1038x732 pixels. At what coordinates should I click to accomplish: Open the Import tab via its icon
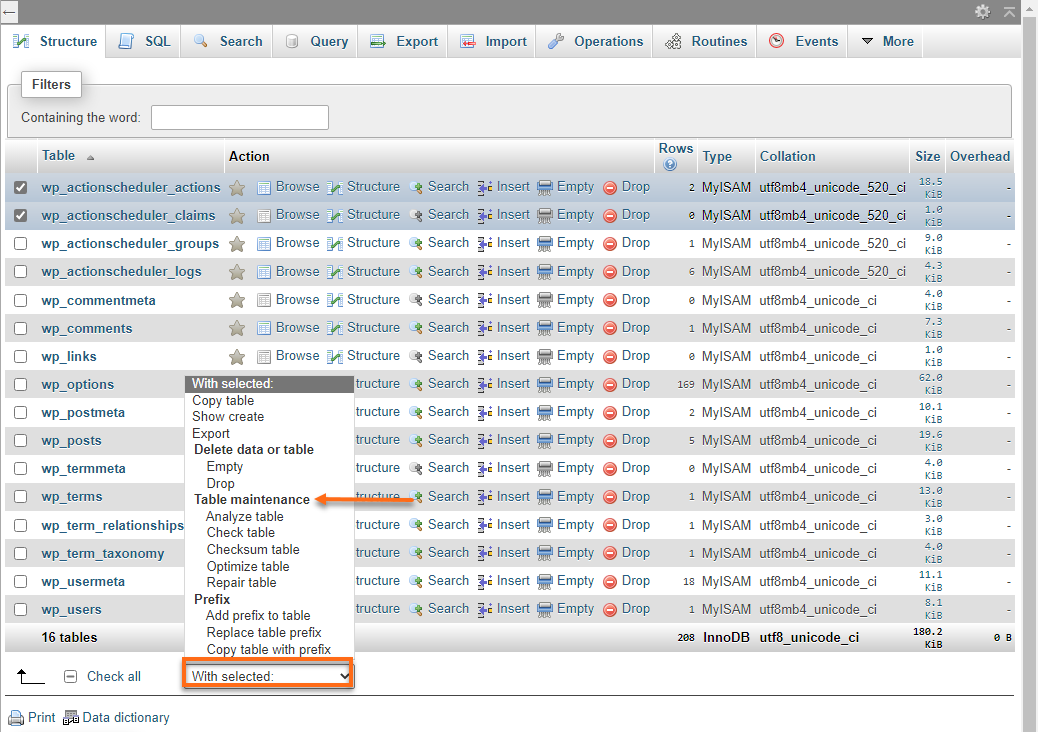467,41
